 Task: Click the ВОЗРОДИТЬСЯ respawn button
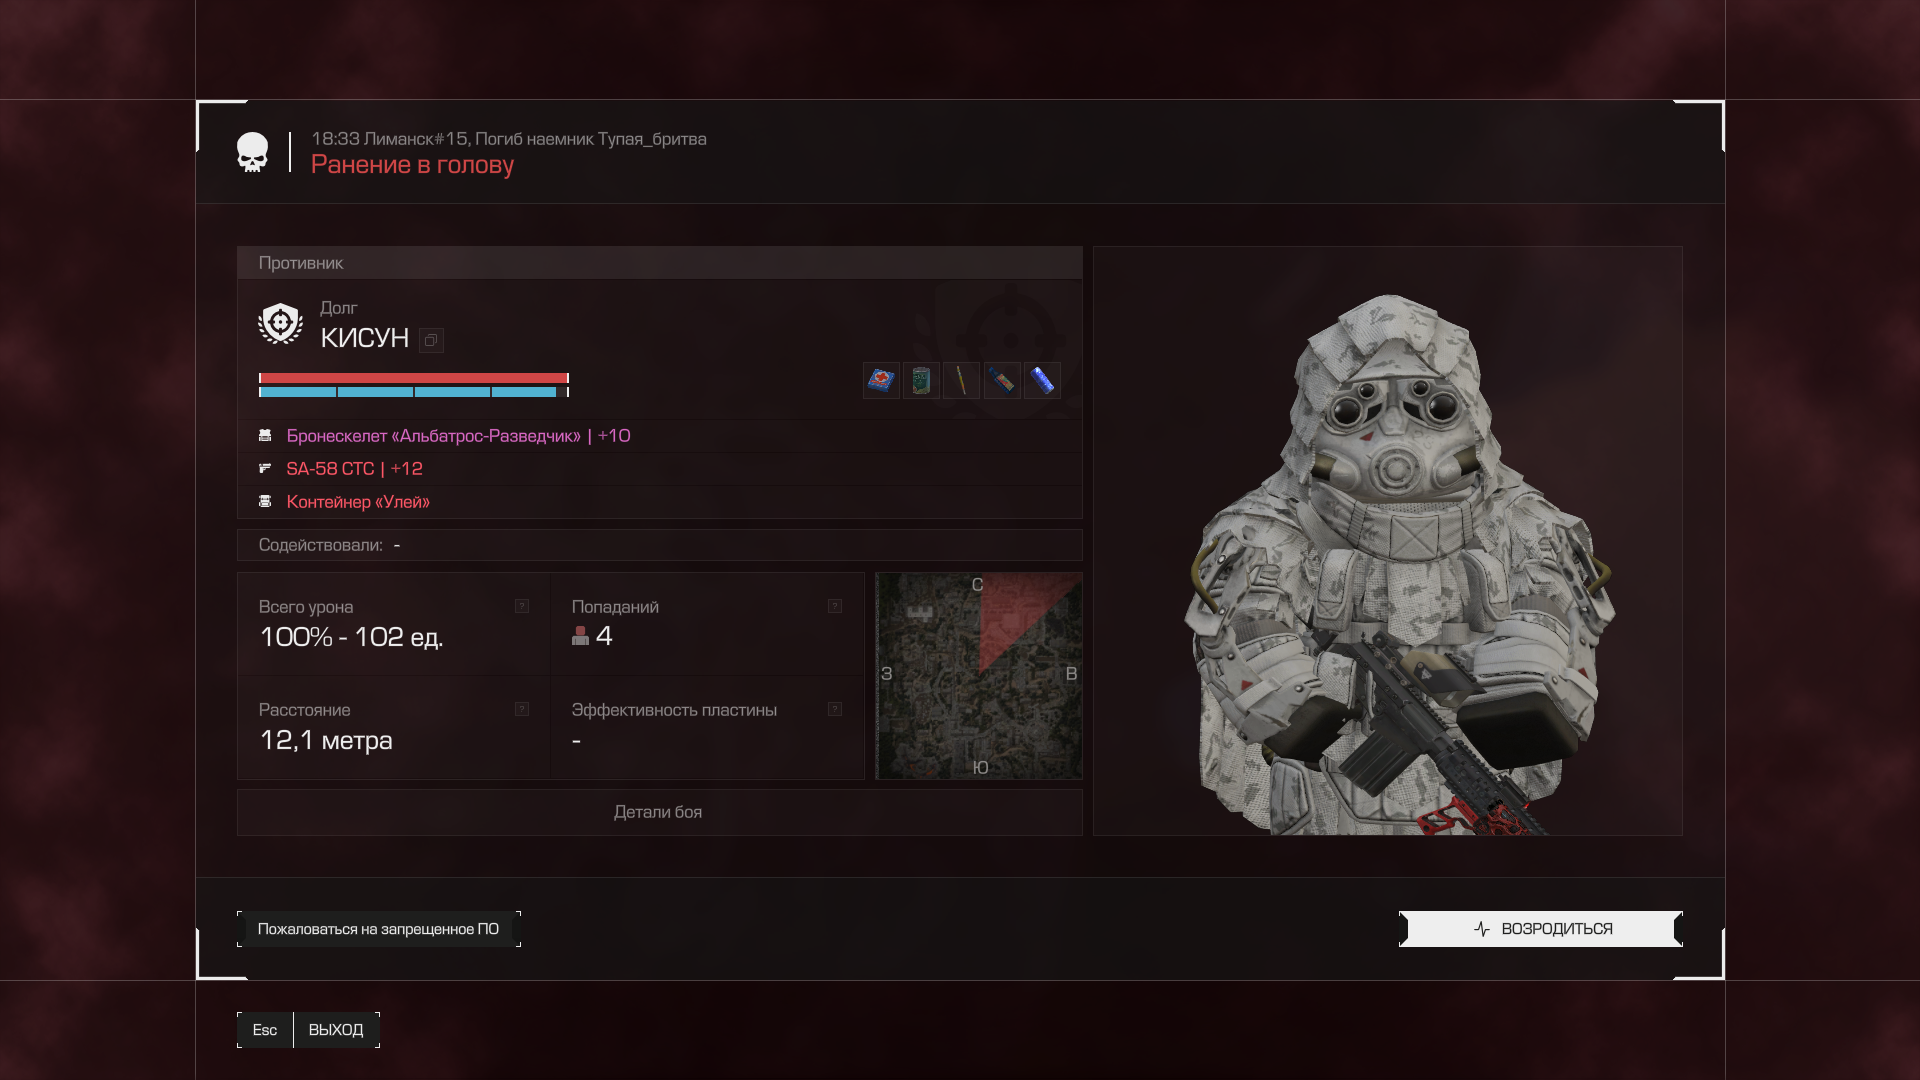pyautogui.click(x=1540, y=929)
